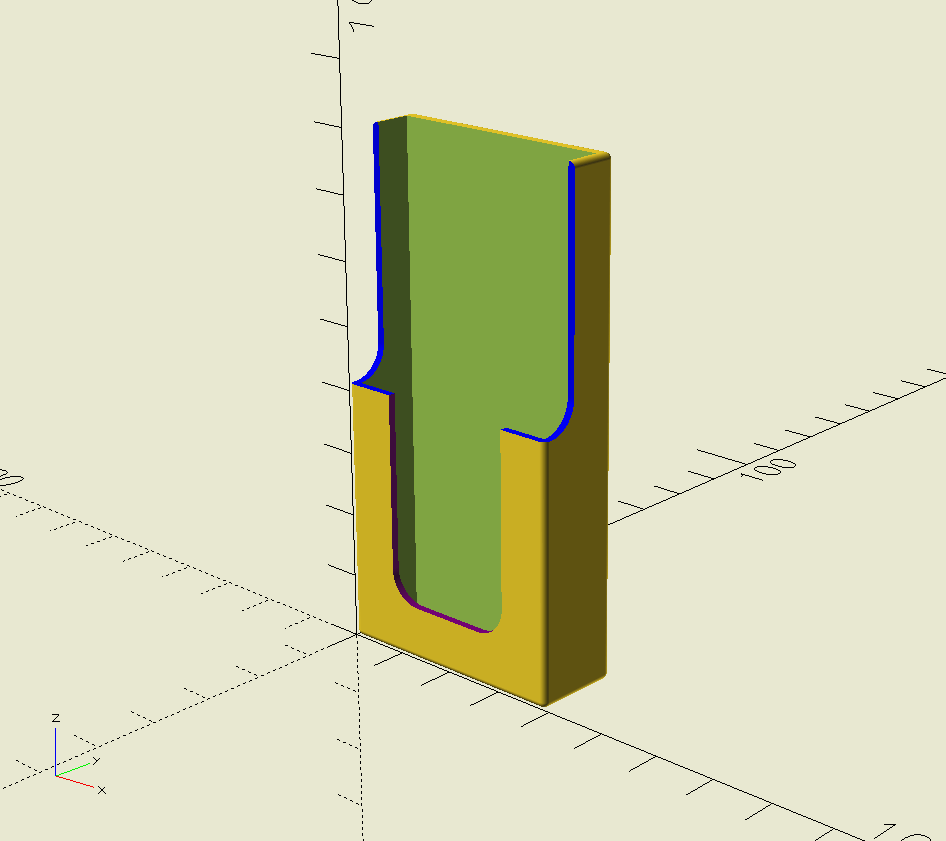The image size is (946, 841).
Task: Select the long blue vertical edge on the right
Action: (571, 284)
